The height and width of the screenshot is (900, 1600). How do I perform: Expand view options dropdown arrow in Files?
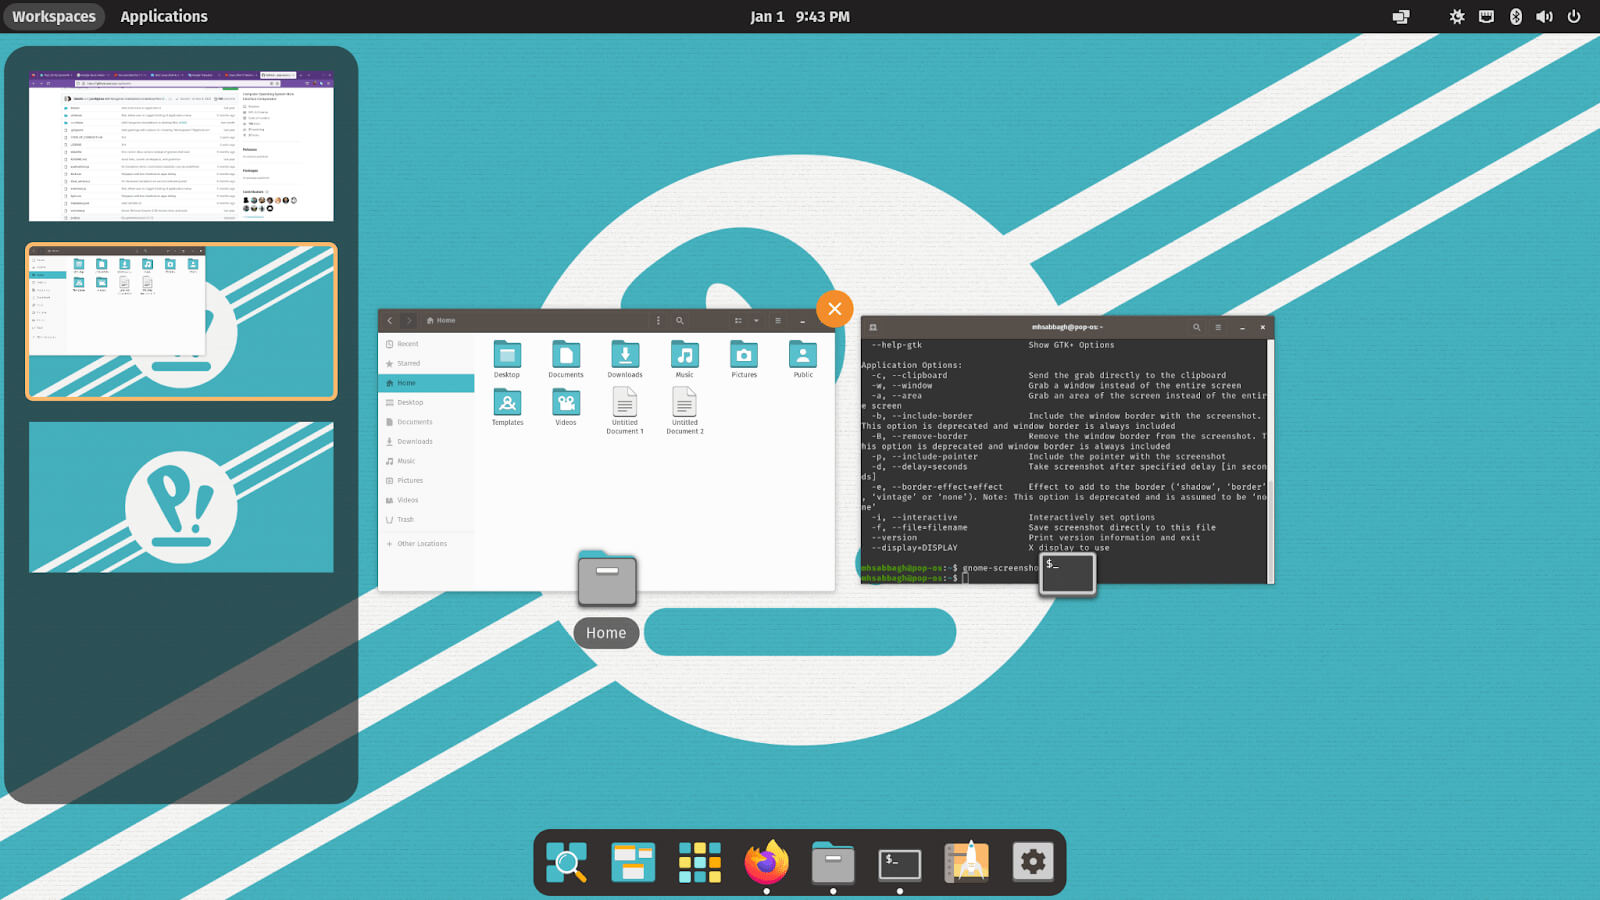756,321
